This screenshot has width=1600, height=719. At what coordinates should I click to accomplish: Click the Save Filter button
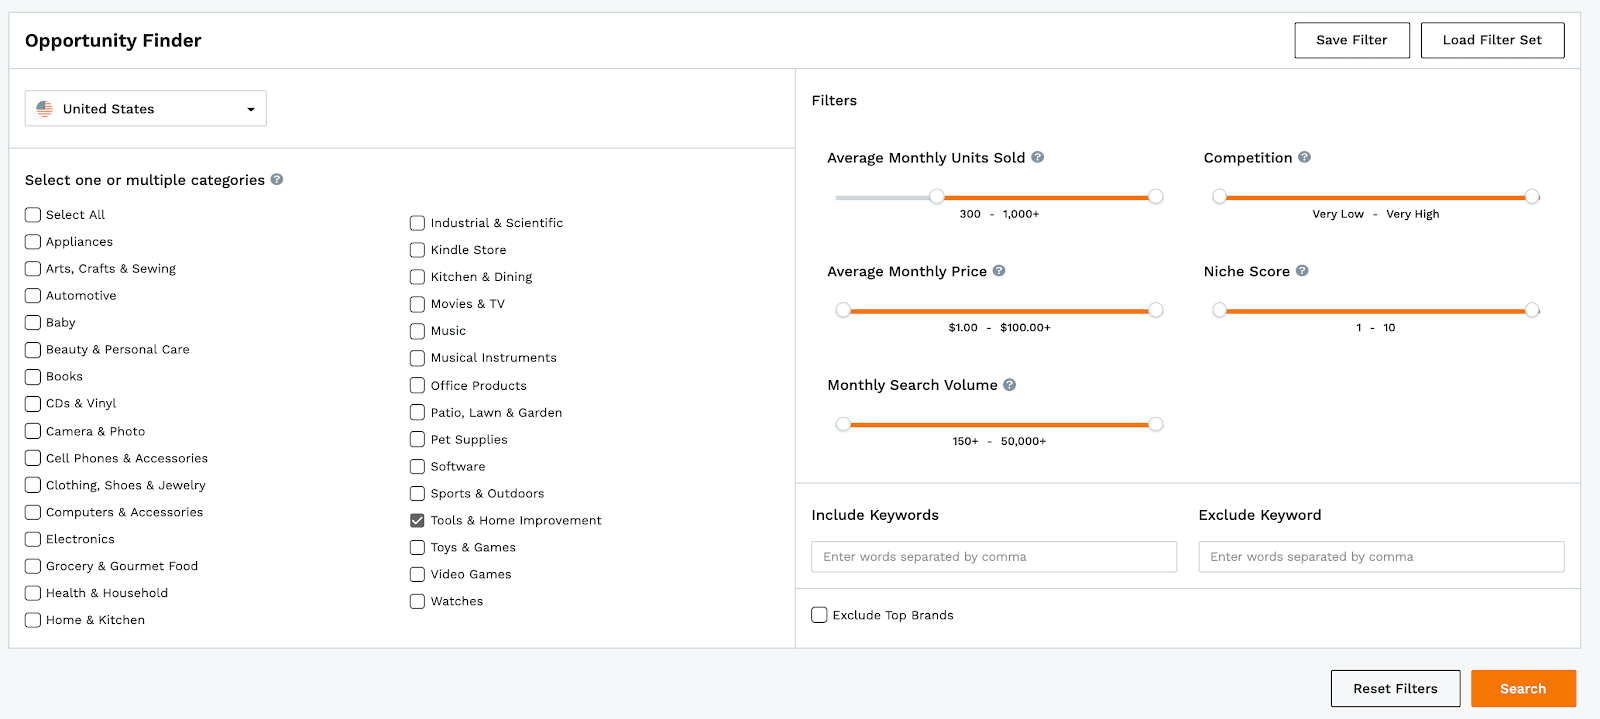(x=1351, y=40)
